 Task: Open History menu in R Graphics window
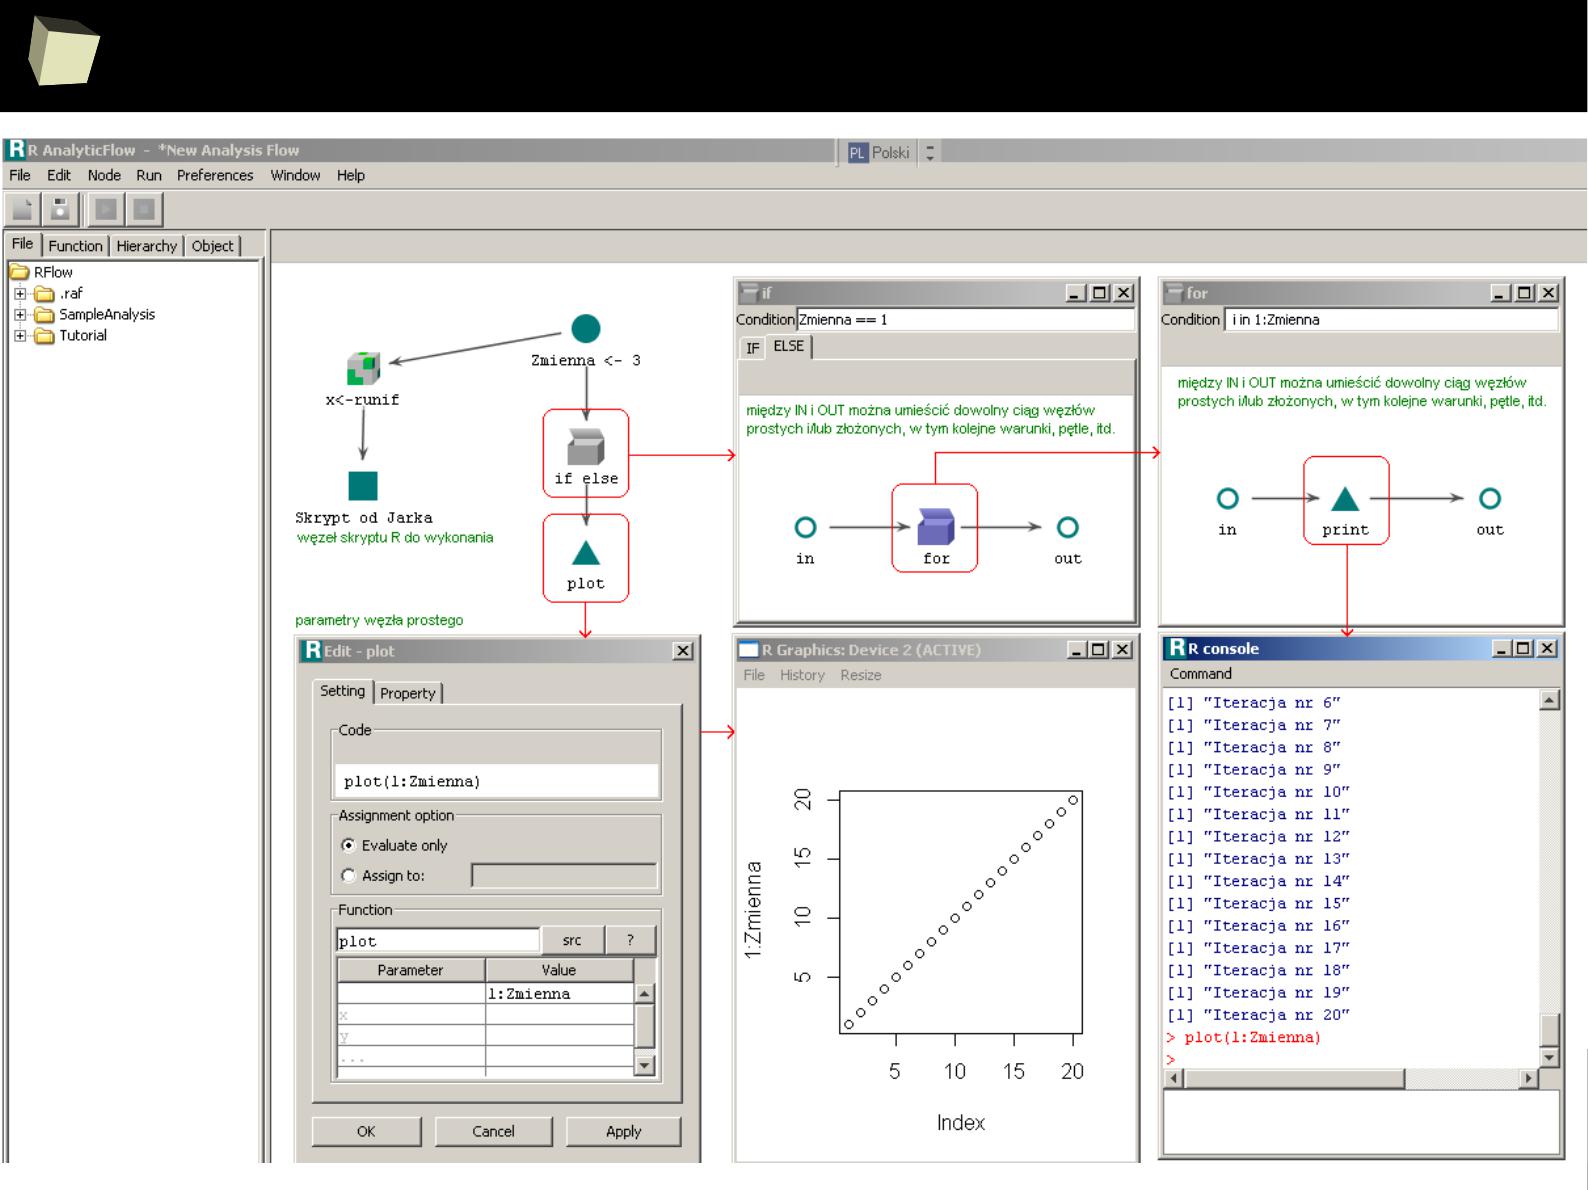pos(802,675)
